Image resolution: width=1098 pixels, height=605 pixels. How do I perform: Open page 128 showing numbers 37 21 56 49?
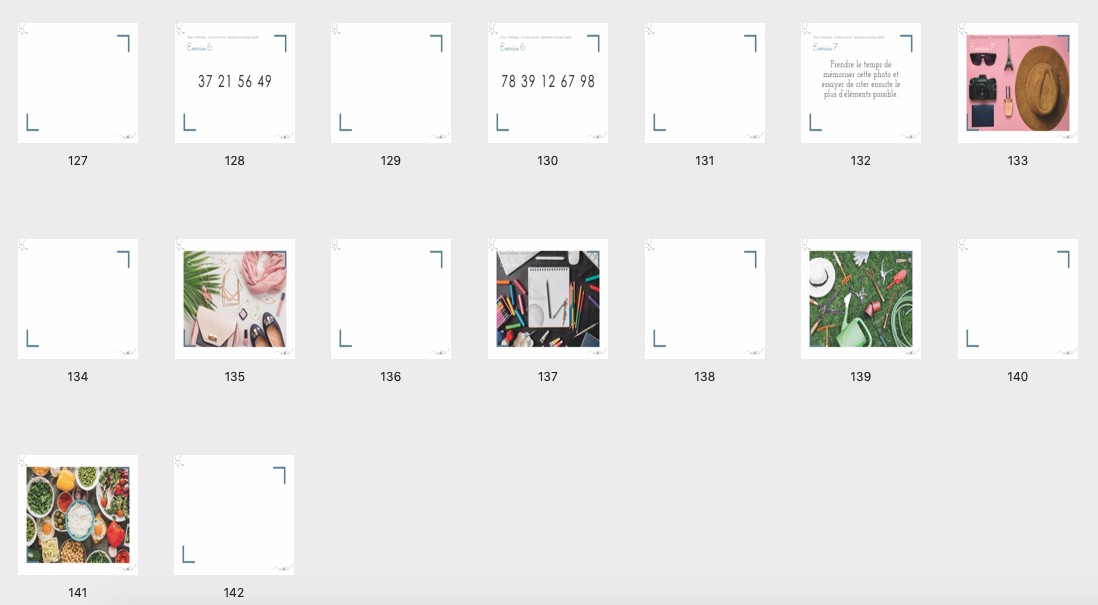pos(235,83)
